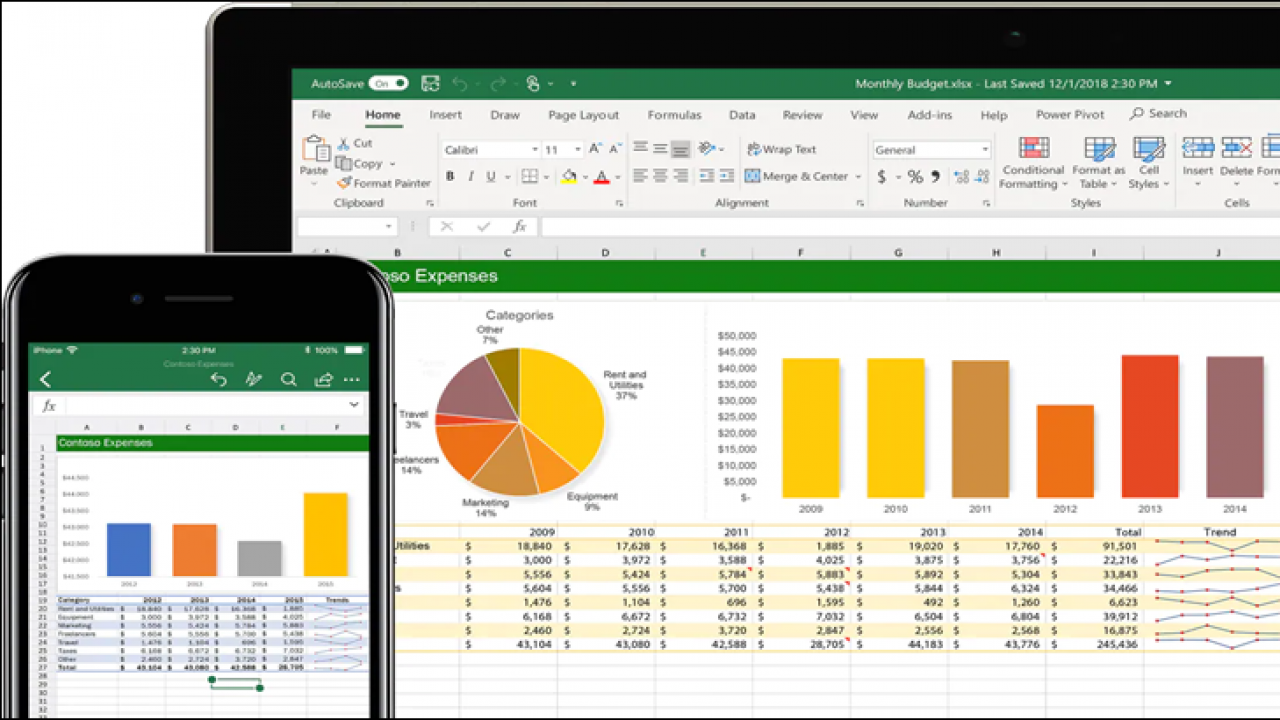Apply the Percent Style format
This screenshot has width=1280, height=720.
[x=913, y=174]
